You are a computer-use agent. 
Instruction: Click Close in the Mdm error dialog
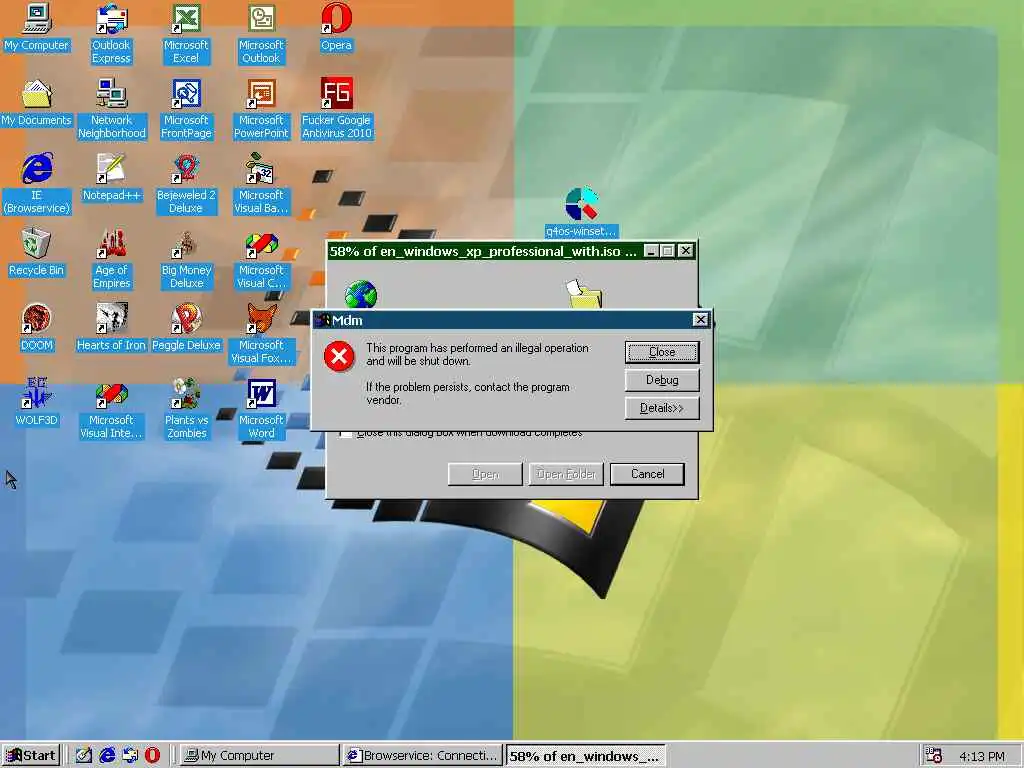pyautogui.click(x=662, y=352)
